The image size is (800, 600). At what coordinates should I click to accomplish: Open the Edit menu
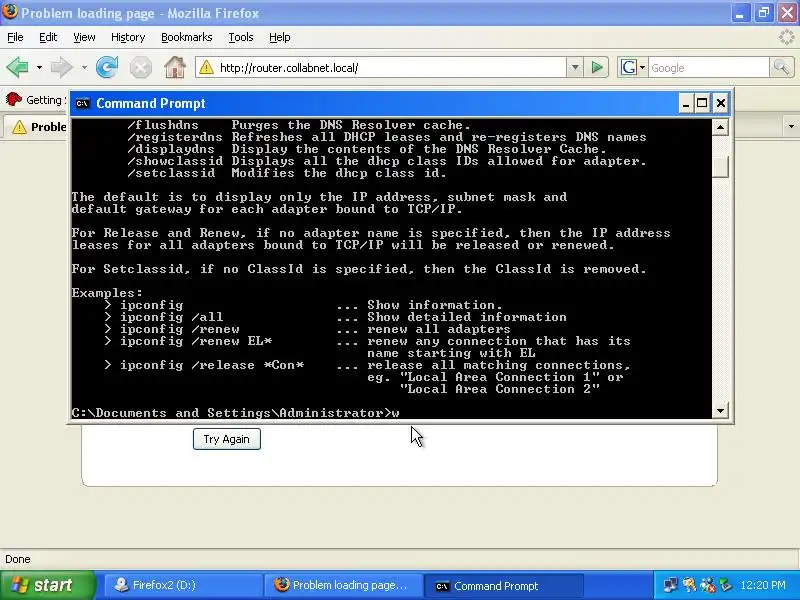coord(48,37)
